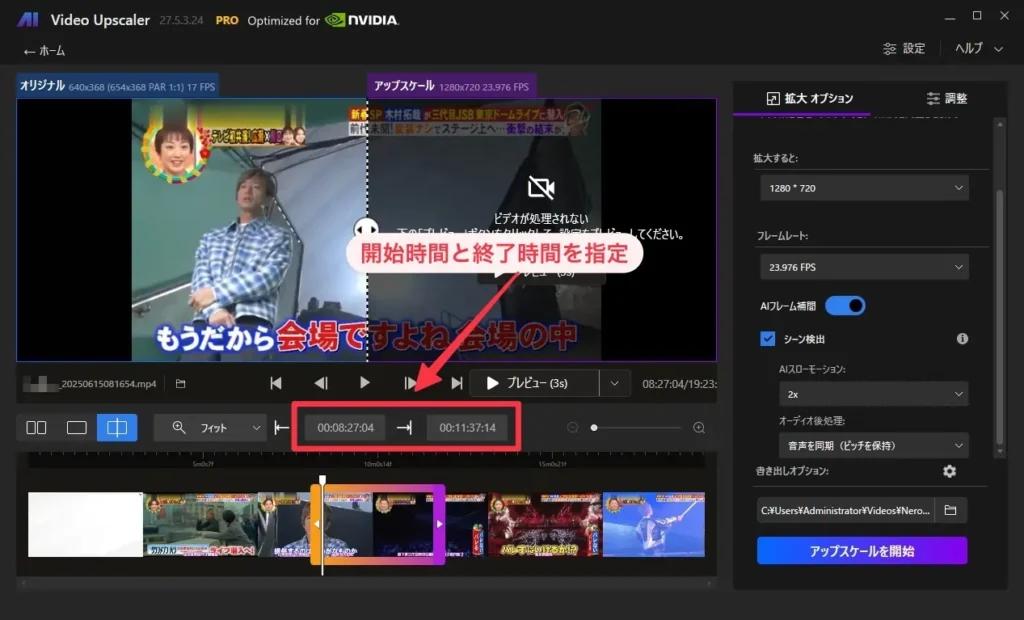Click the scene detection info icon
This screenshot has height=620, width=1024.
[962, 339]
